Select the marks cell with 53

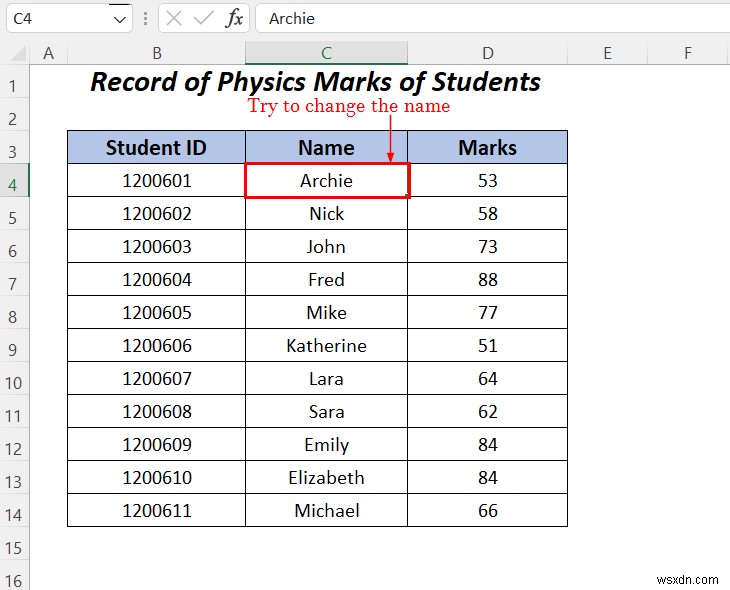pos(487,180)
